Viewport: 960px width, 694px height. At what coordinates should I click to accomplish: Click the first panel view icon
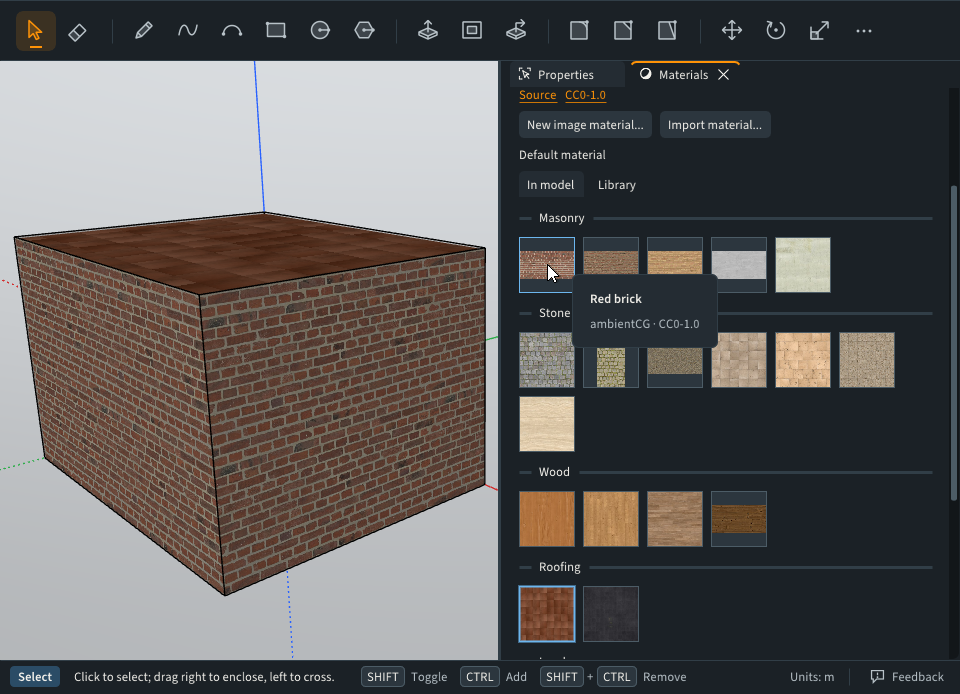579,31
